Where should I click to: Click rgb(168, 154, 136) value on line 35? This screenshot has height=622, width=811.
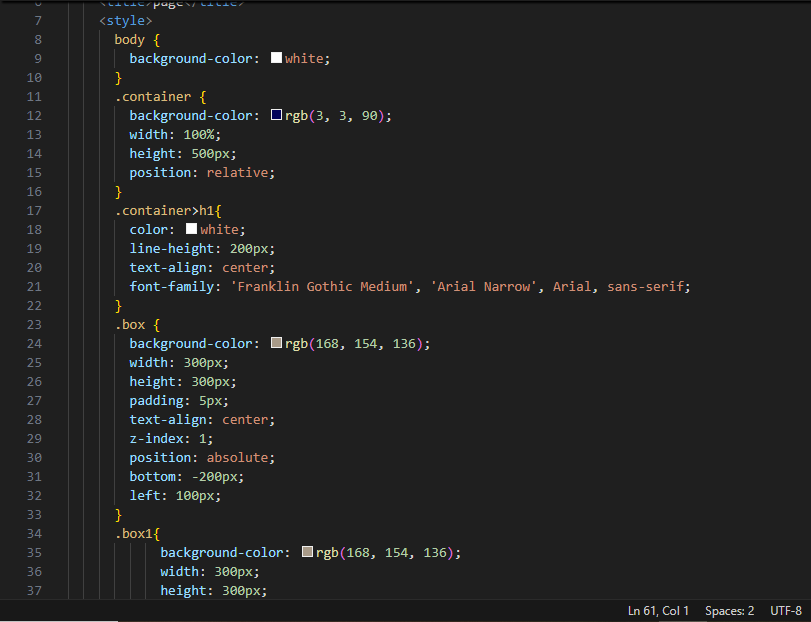[x=385, y=552]
